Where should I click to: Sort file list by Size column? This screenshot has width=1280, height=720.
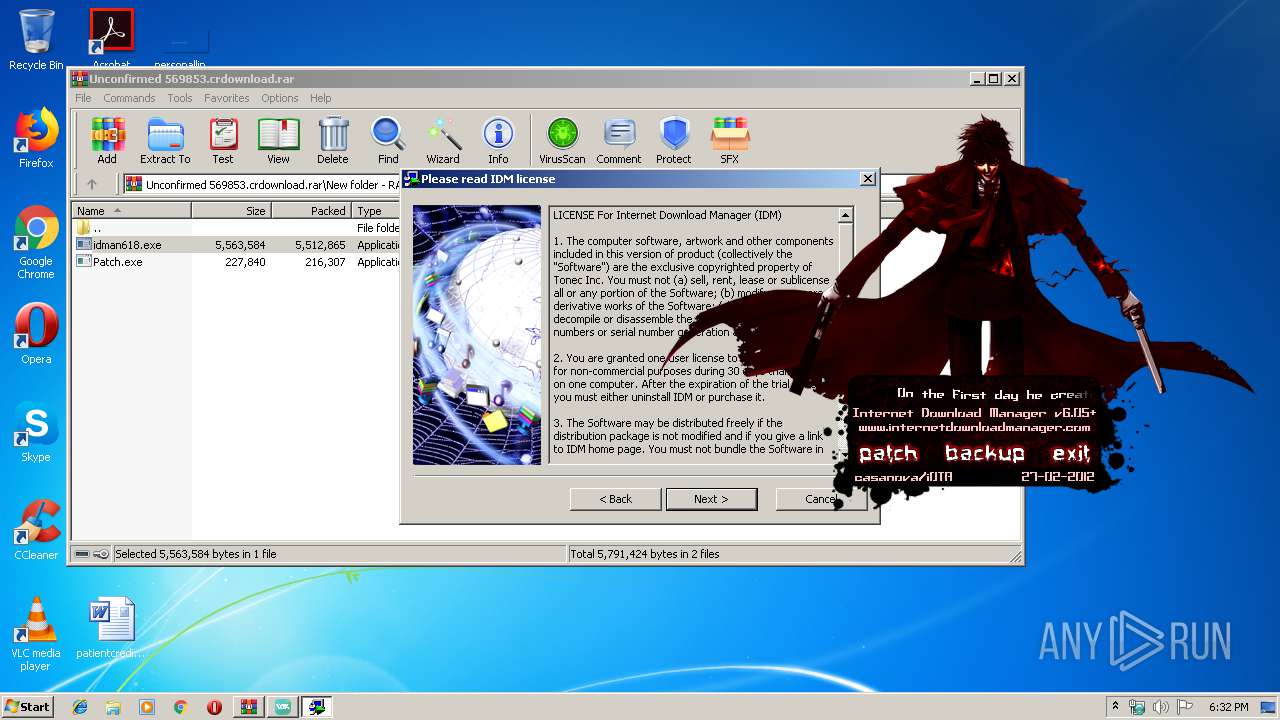click(x=231, y=211)
